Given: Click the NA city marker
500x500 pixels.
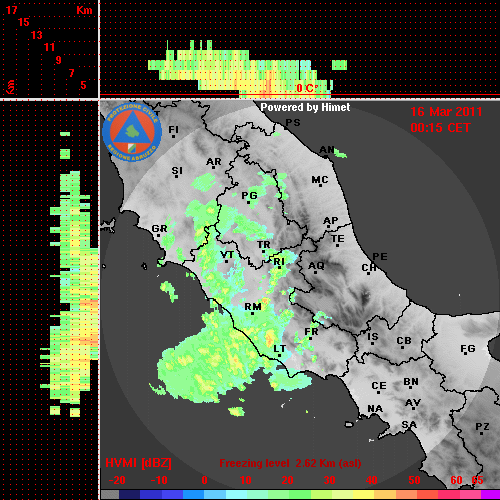Looking at the screenshot, I should pyautogui.click(x=375, y=409).
